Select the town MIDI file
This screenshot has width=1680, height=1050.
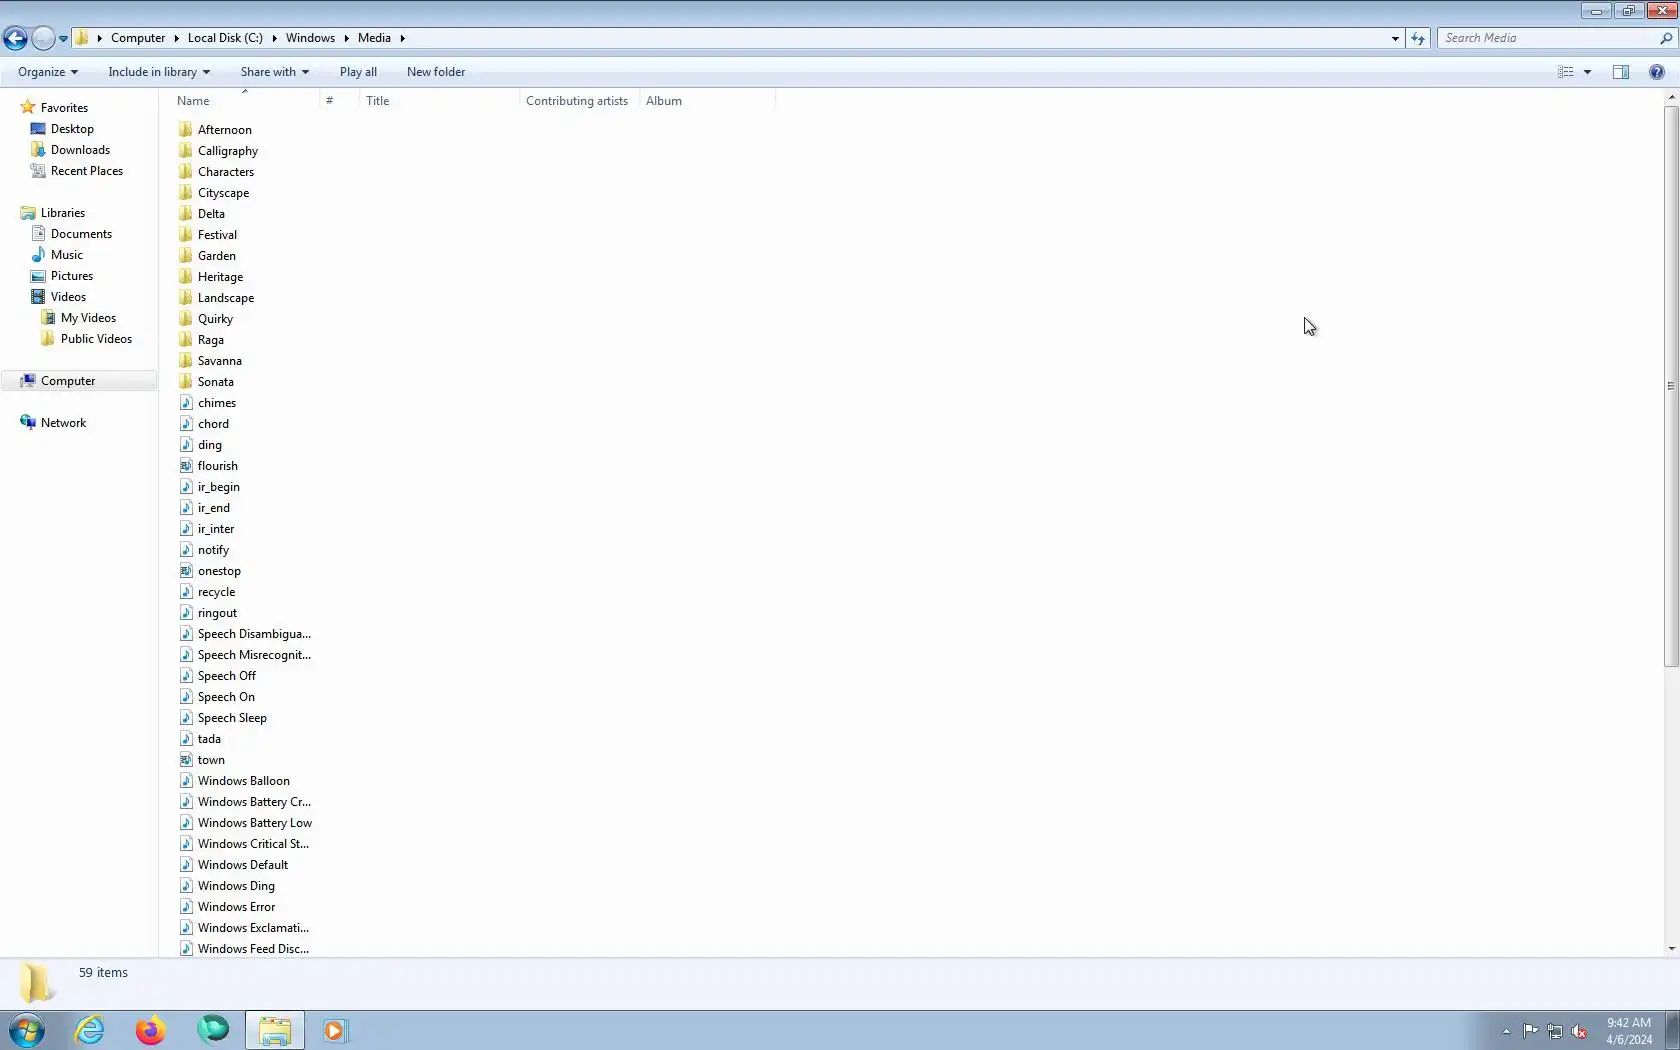point(211,760)
